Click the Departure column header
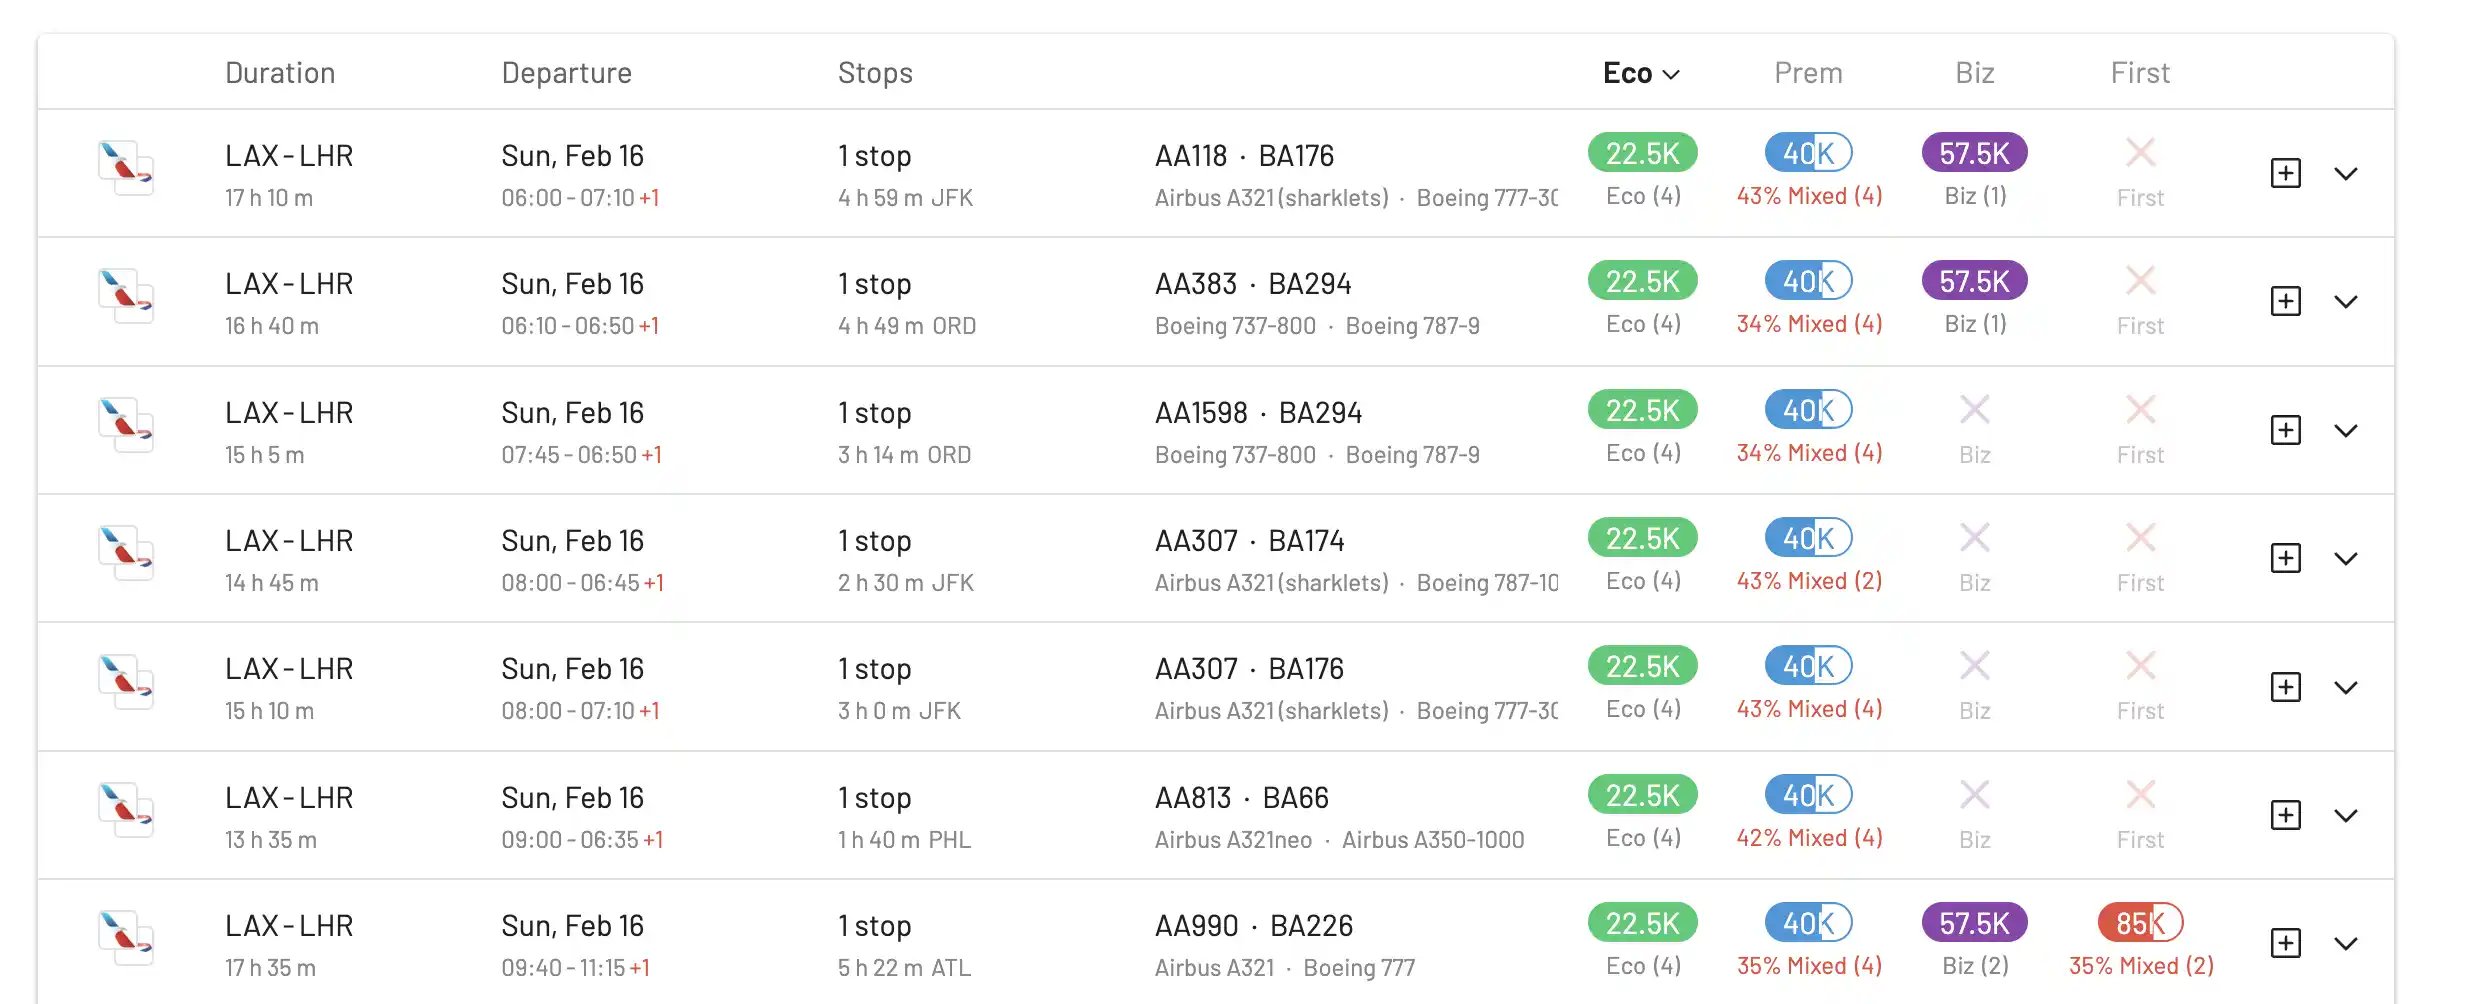The image size is (2466, 1004). [566, 73]
